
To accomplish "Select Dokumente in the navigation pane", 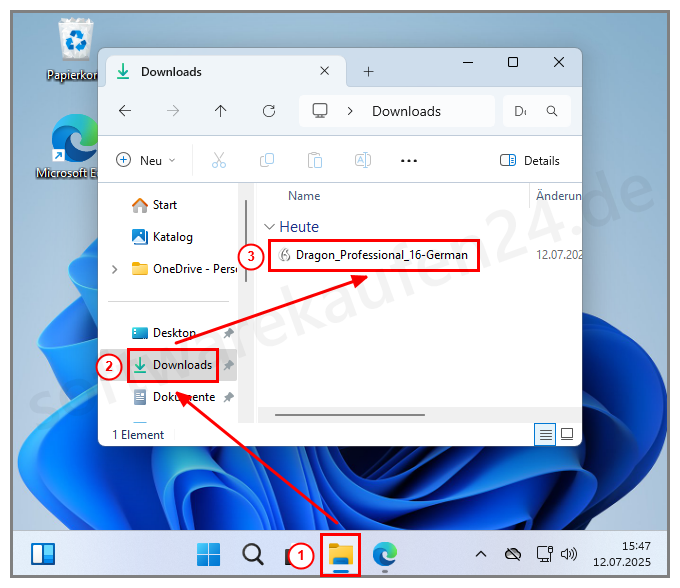I will click(174, 397).
